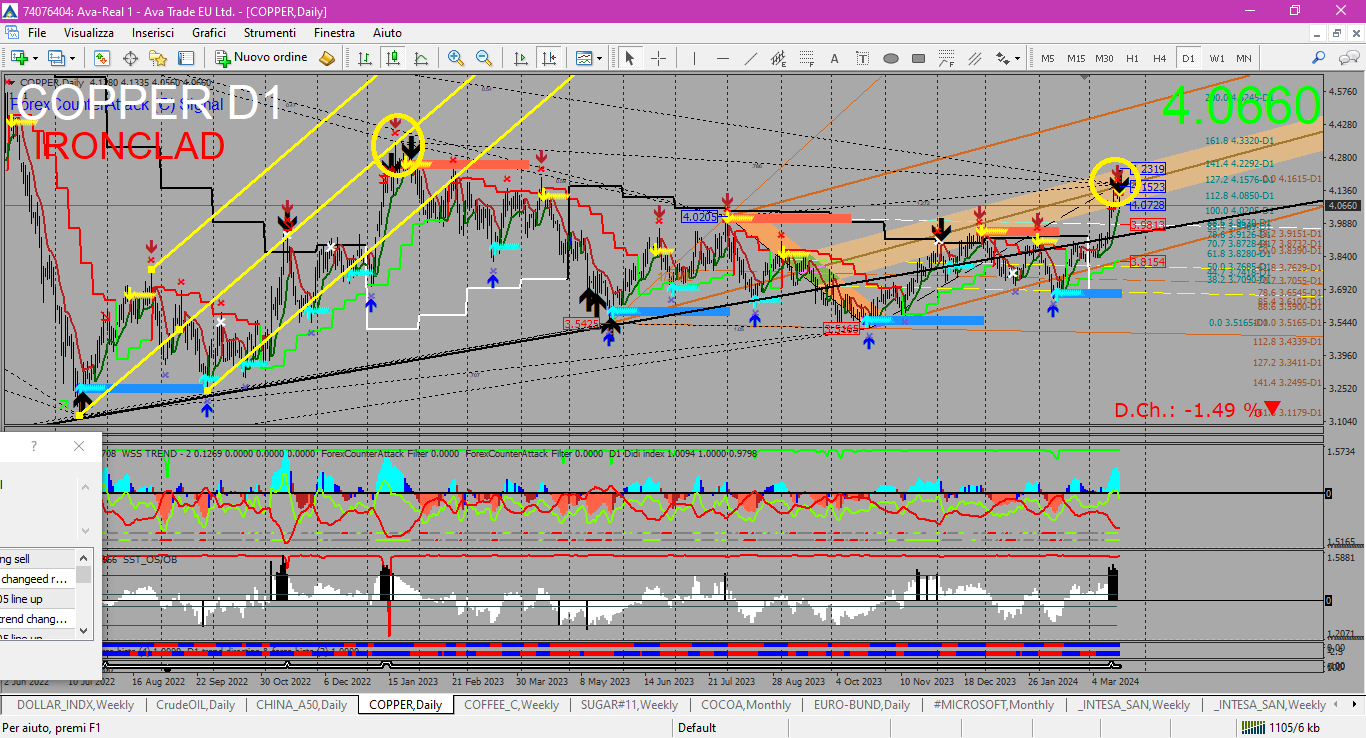Switch to the CrudeOIL,Daily chart tab
Viewport: 1366px width, 738px height.
tap(196, 705)
